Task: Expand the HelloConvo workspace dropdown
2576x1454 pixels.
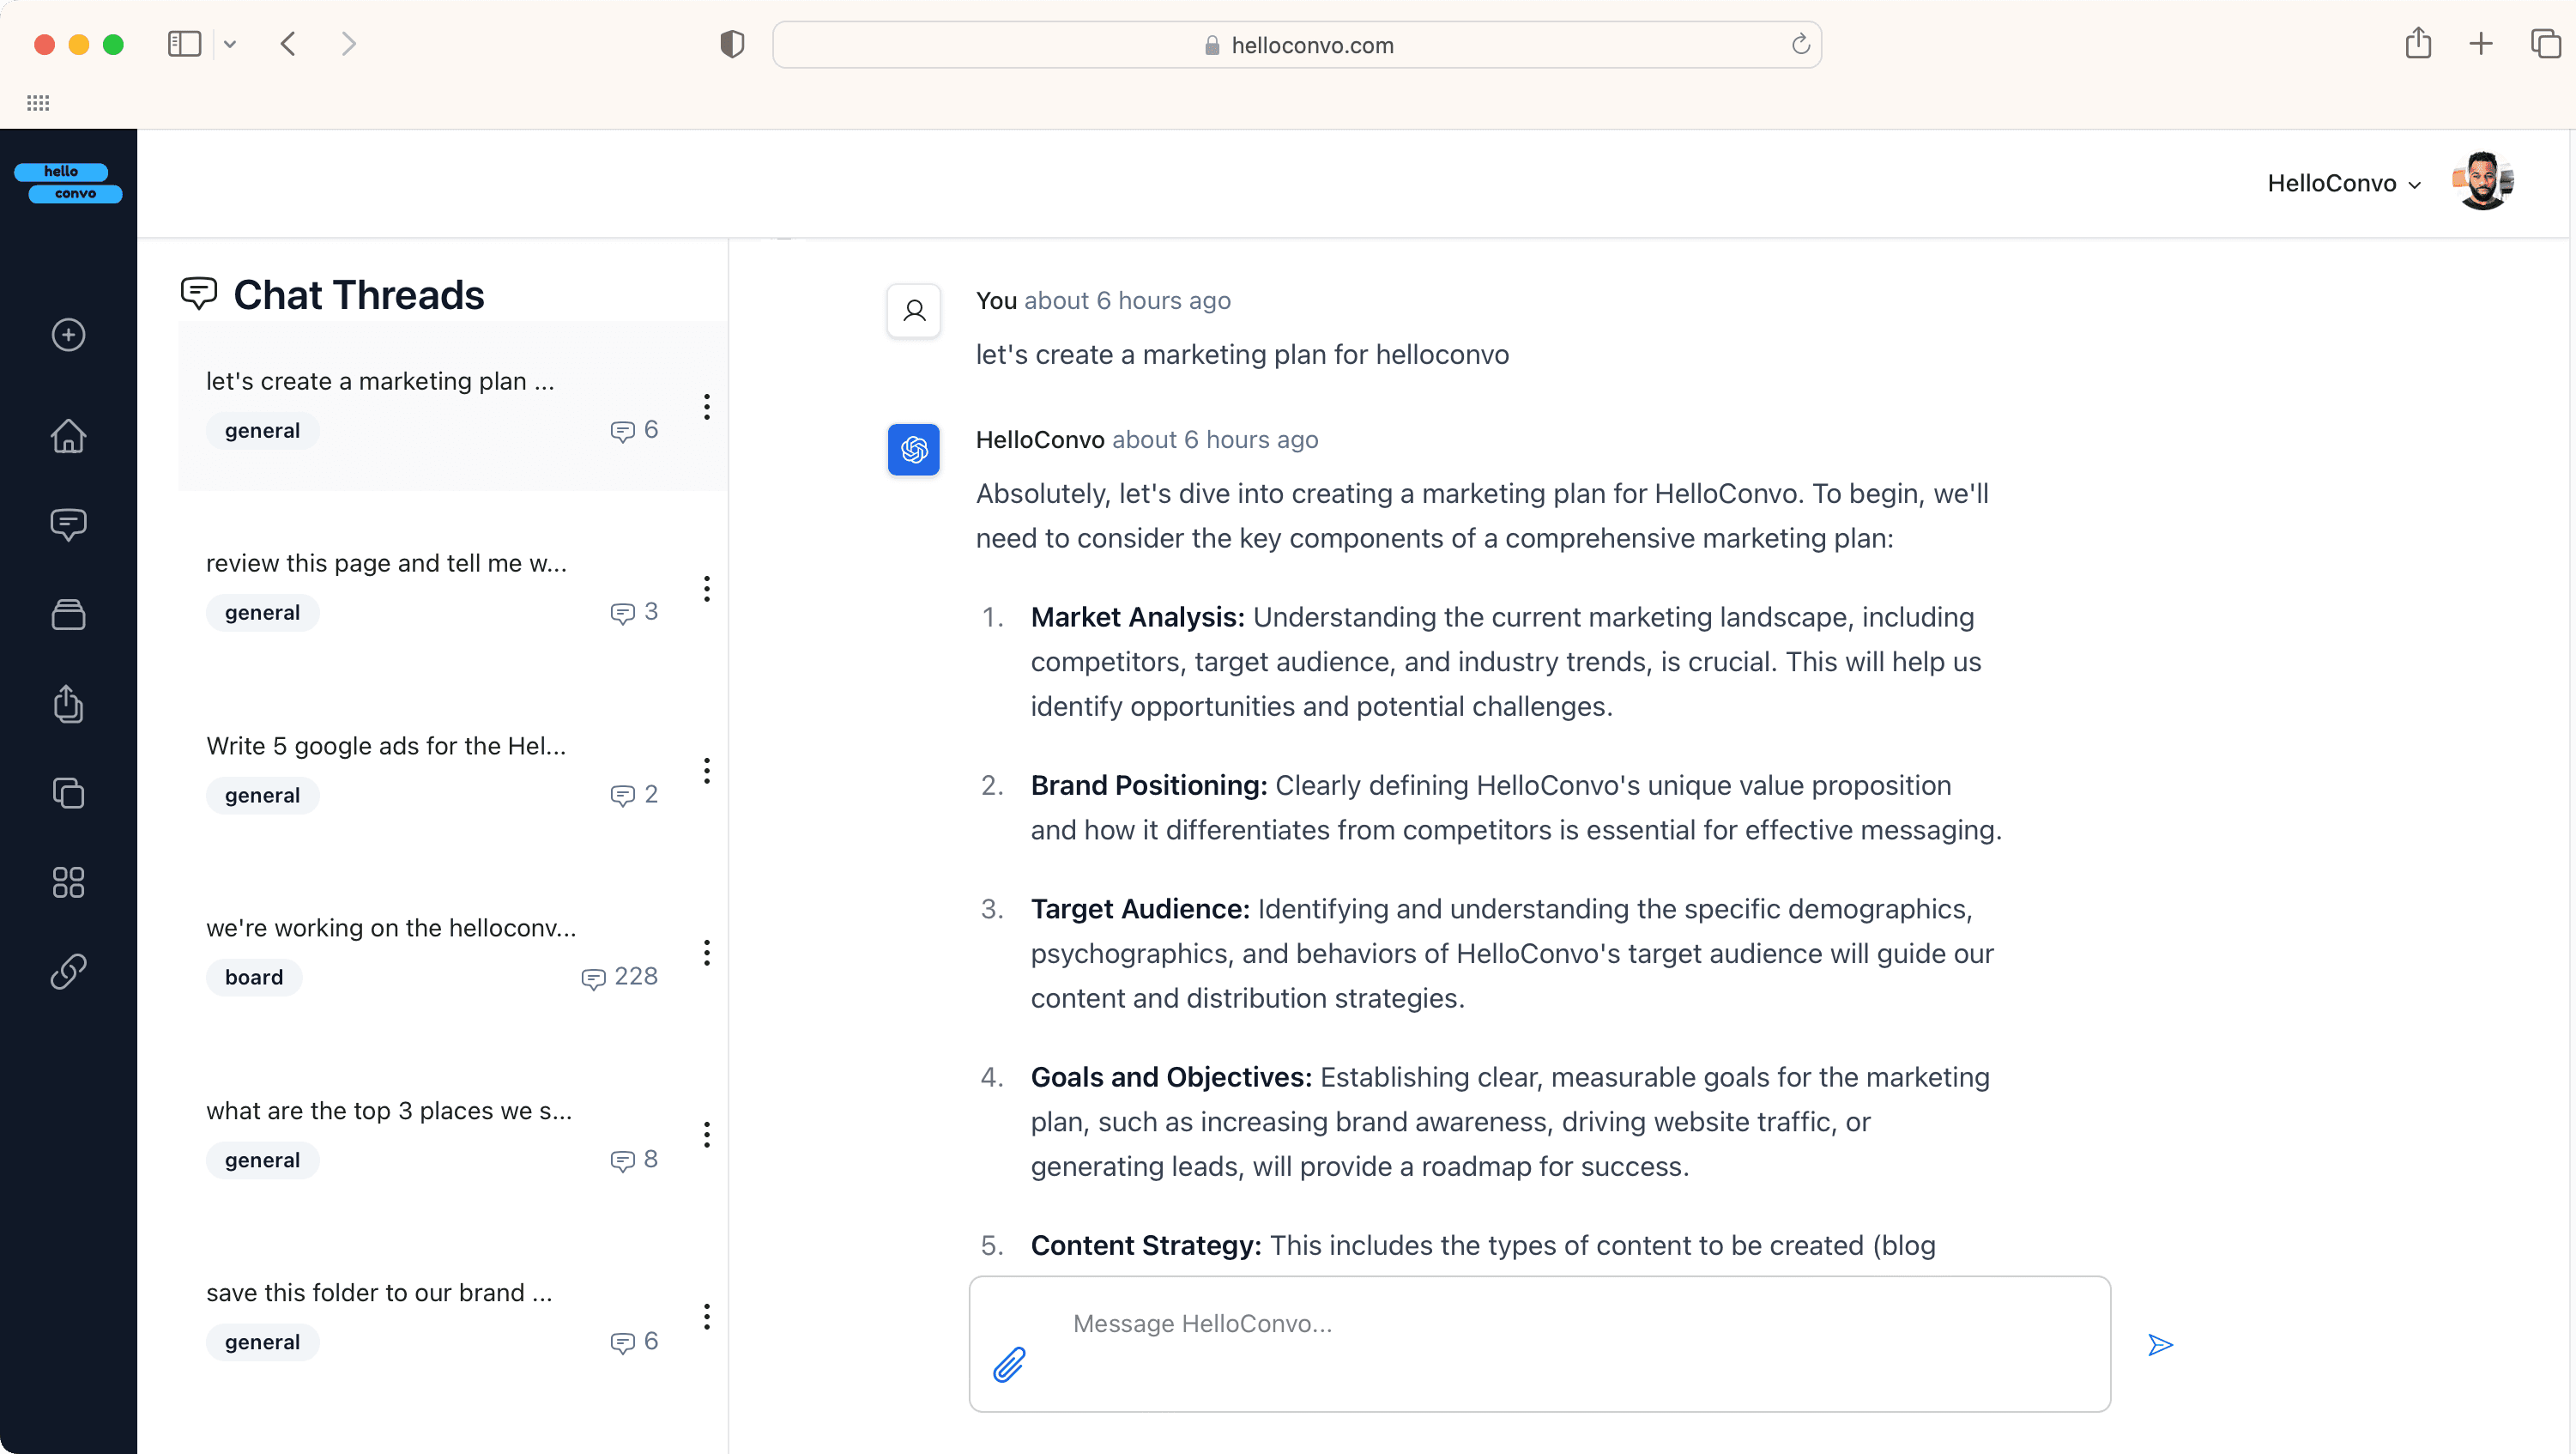Action: coord(2343,184)
